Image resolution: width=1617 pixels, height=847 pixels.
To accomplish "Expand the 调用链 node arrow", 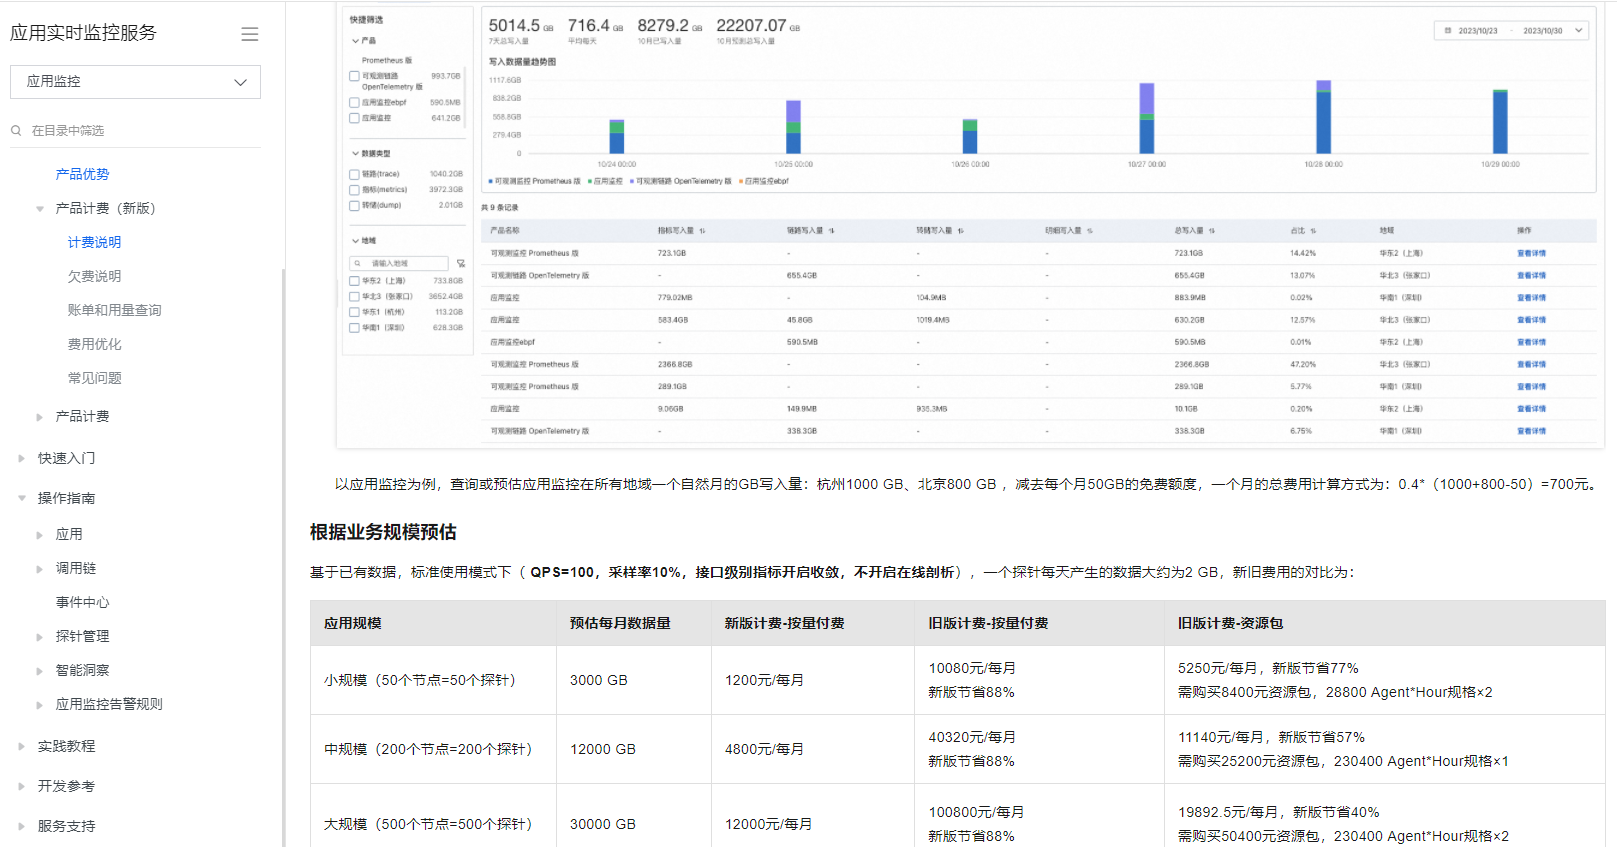I will (40, 569).
